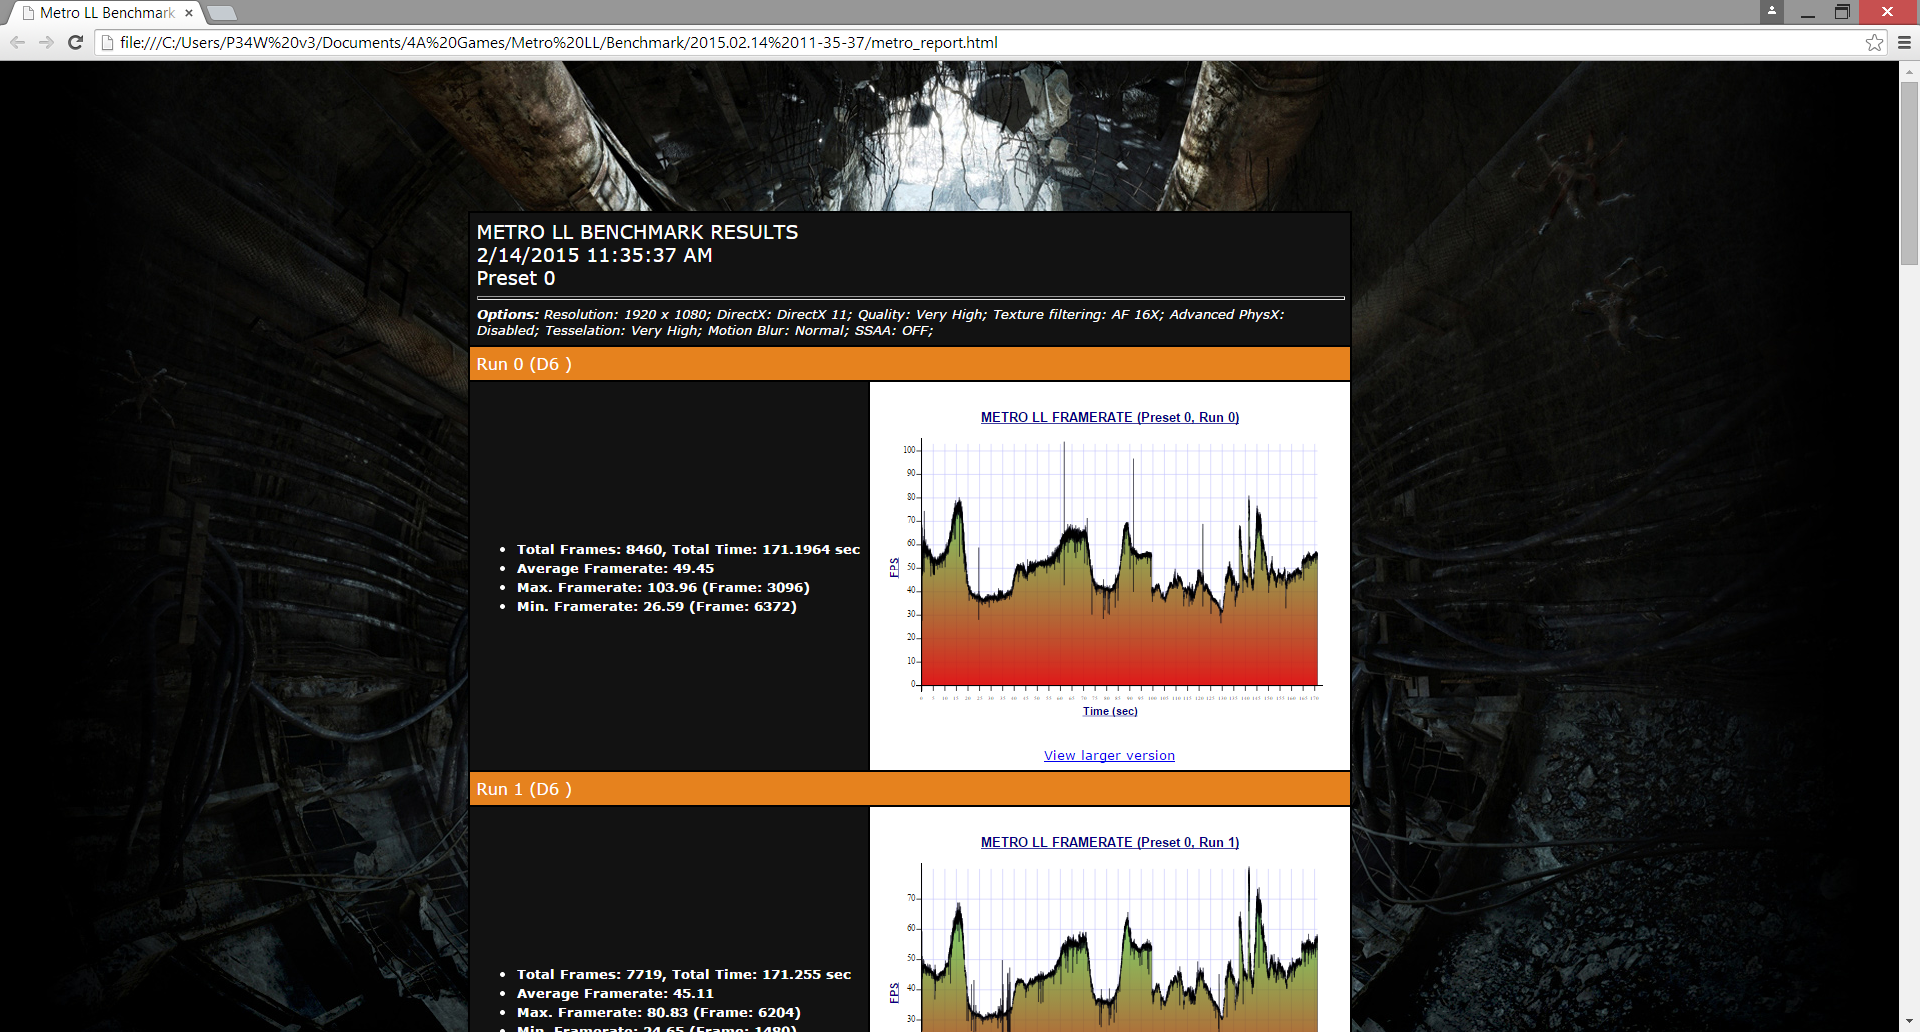This screenshot has height=1032, width=1920.
Task: Click Max. Framerate: 103.96 line
Action: pos(663,587)
